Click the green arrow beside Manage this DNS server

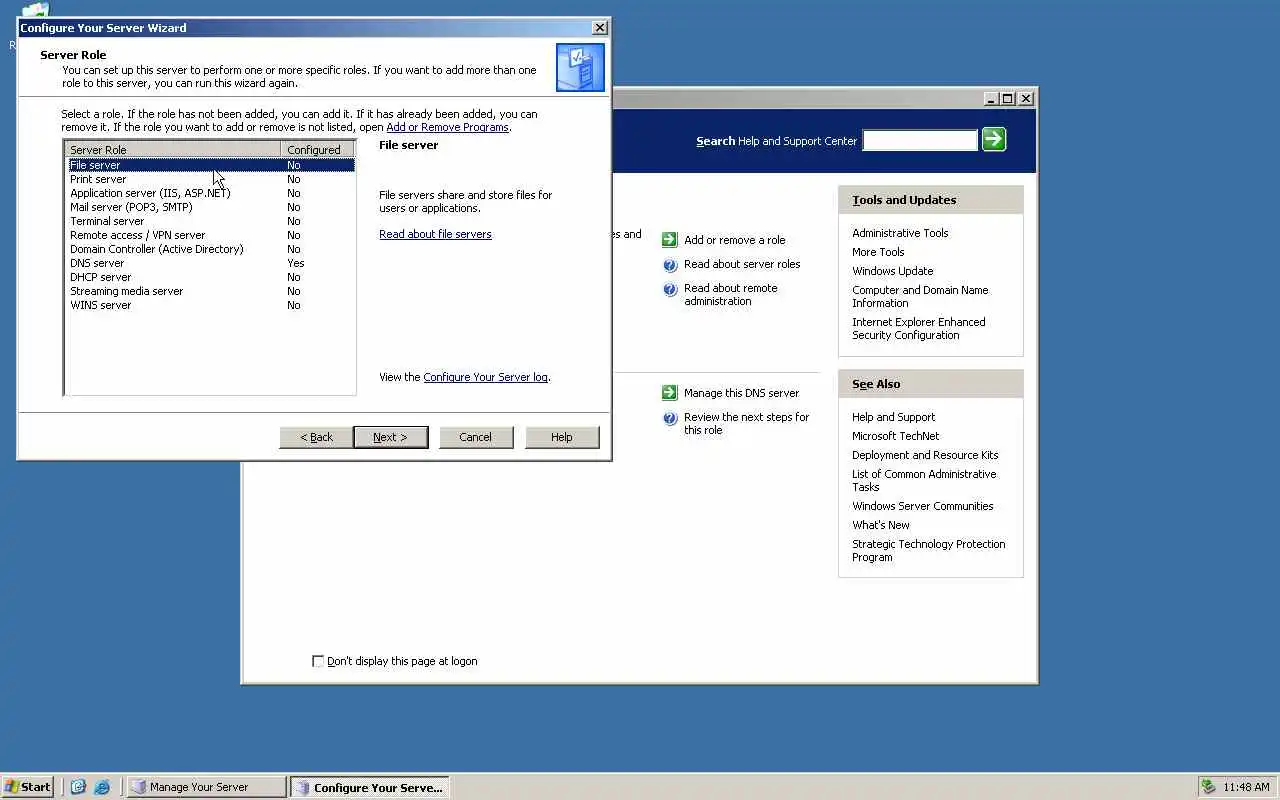point(670,393)
